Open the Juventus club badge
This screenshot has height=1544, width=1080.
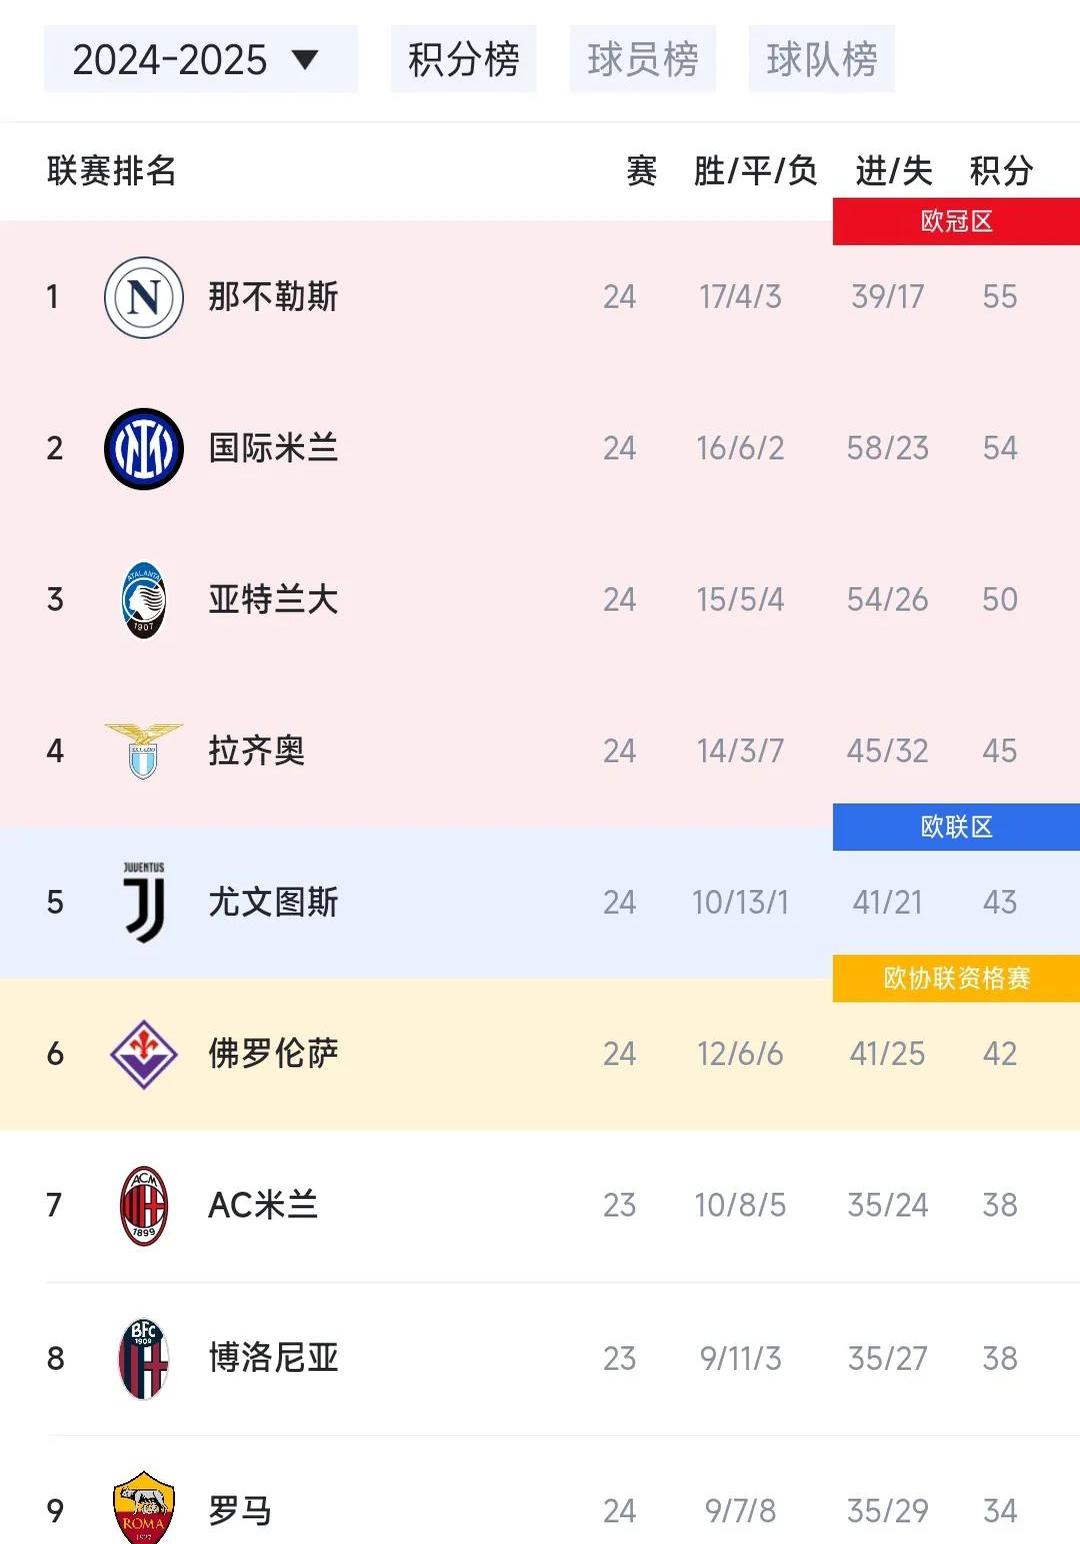(x=143, y=902)
